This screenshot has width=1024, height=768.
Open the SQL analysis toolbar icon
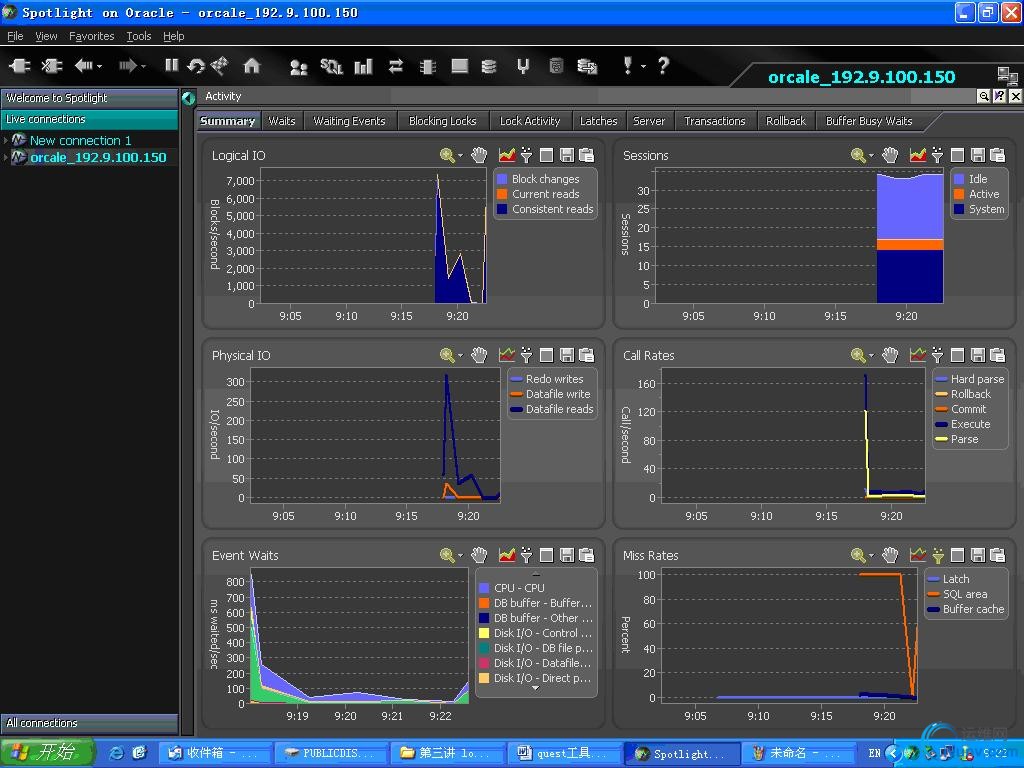click(x=331, y=66)
